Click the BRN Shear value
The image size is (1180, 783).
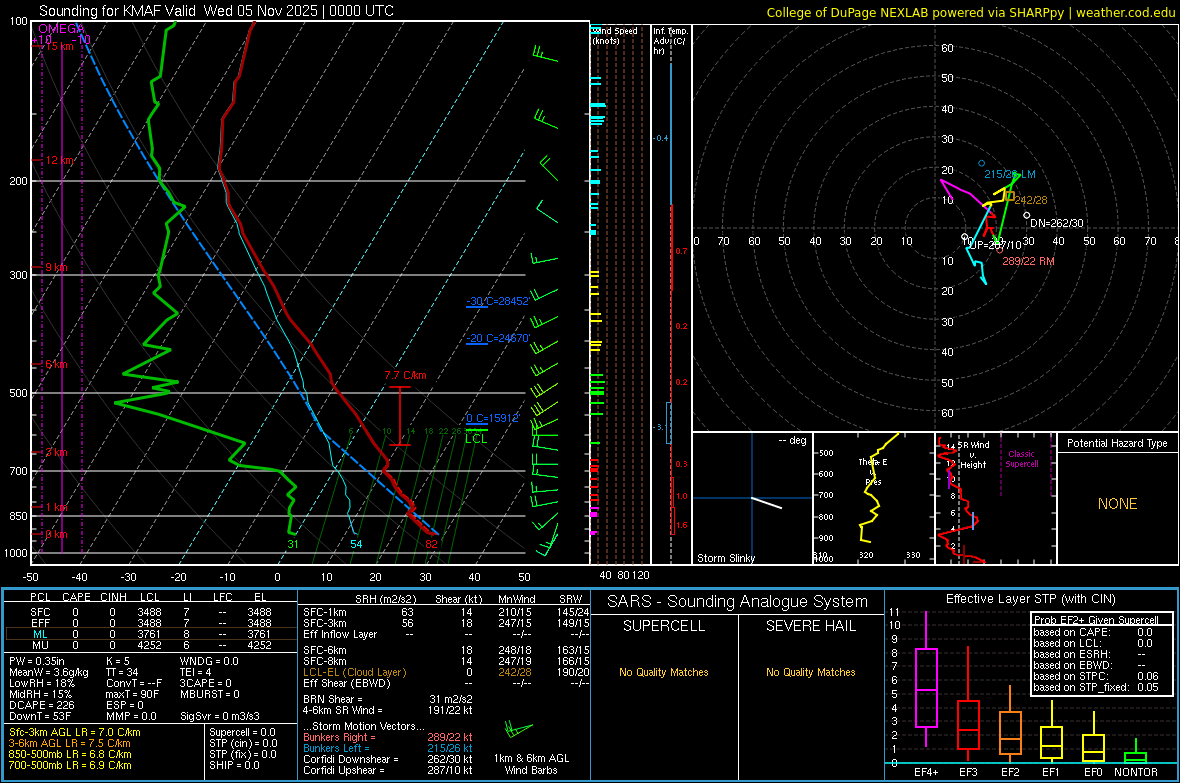pos(388,699)
